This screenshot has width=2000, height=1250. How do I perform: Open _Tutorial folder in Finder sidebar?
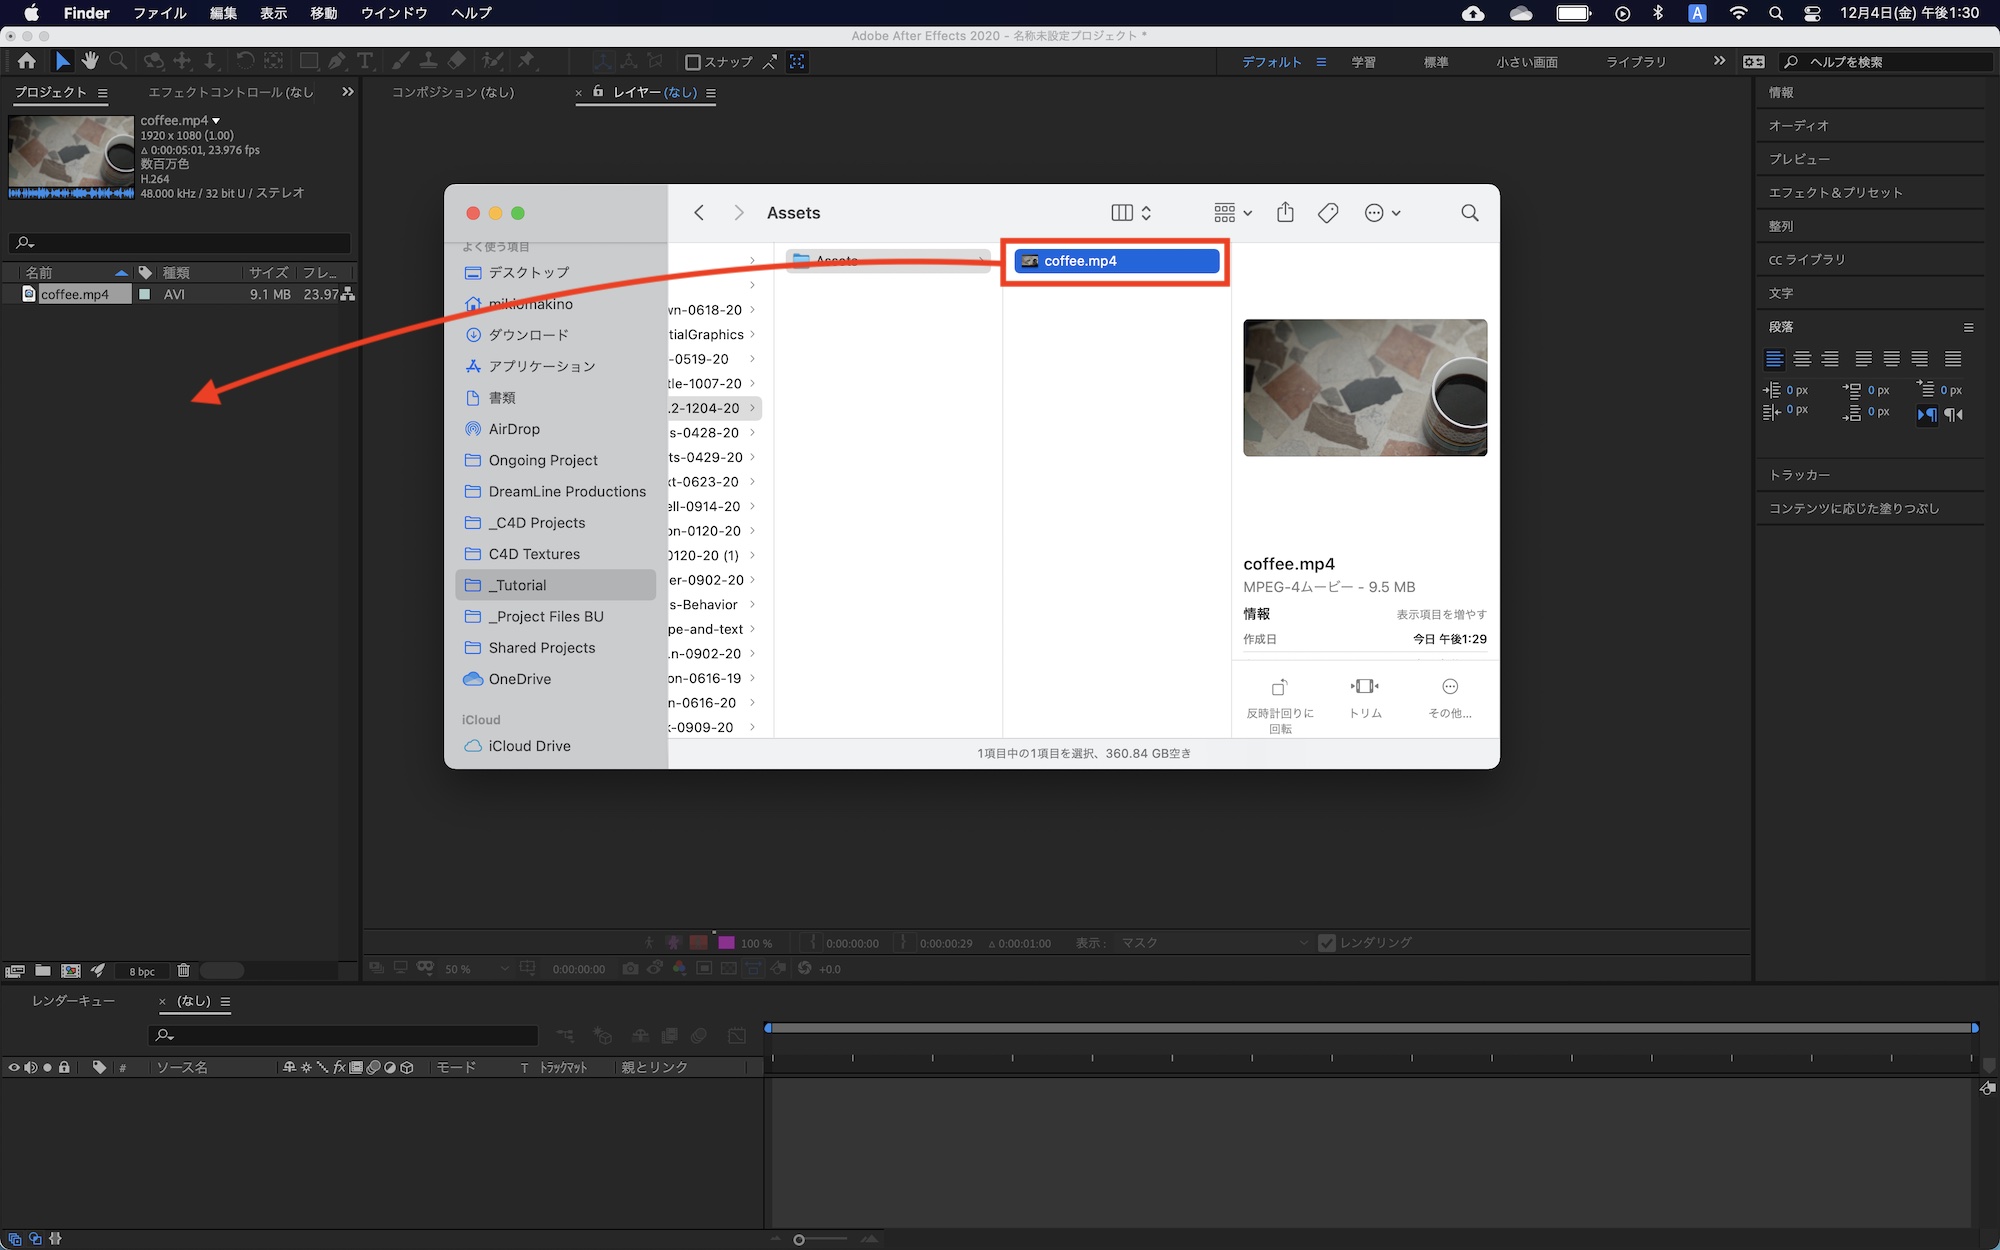517,585
